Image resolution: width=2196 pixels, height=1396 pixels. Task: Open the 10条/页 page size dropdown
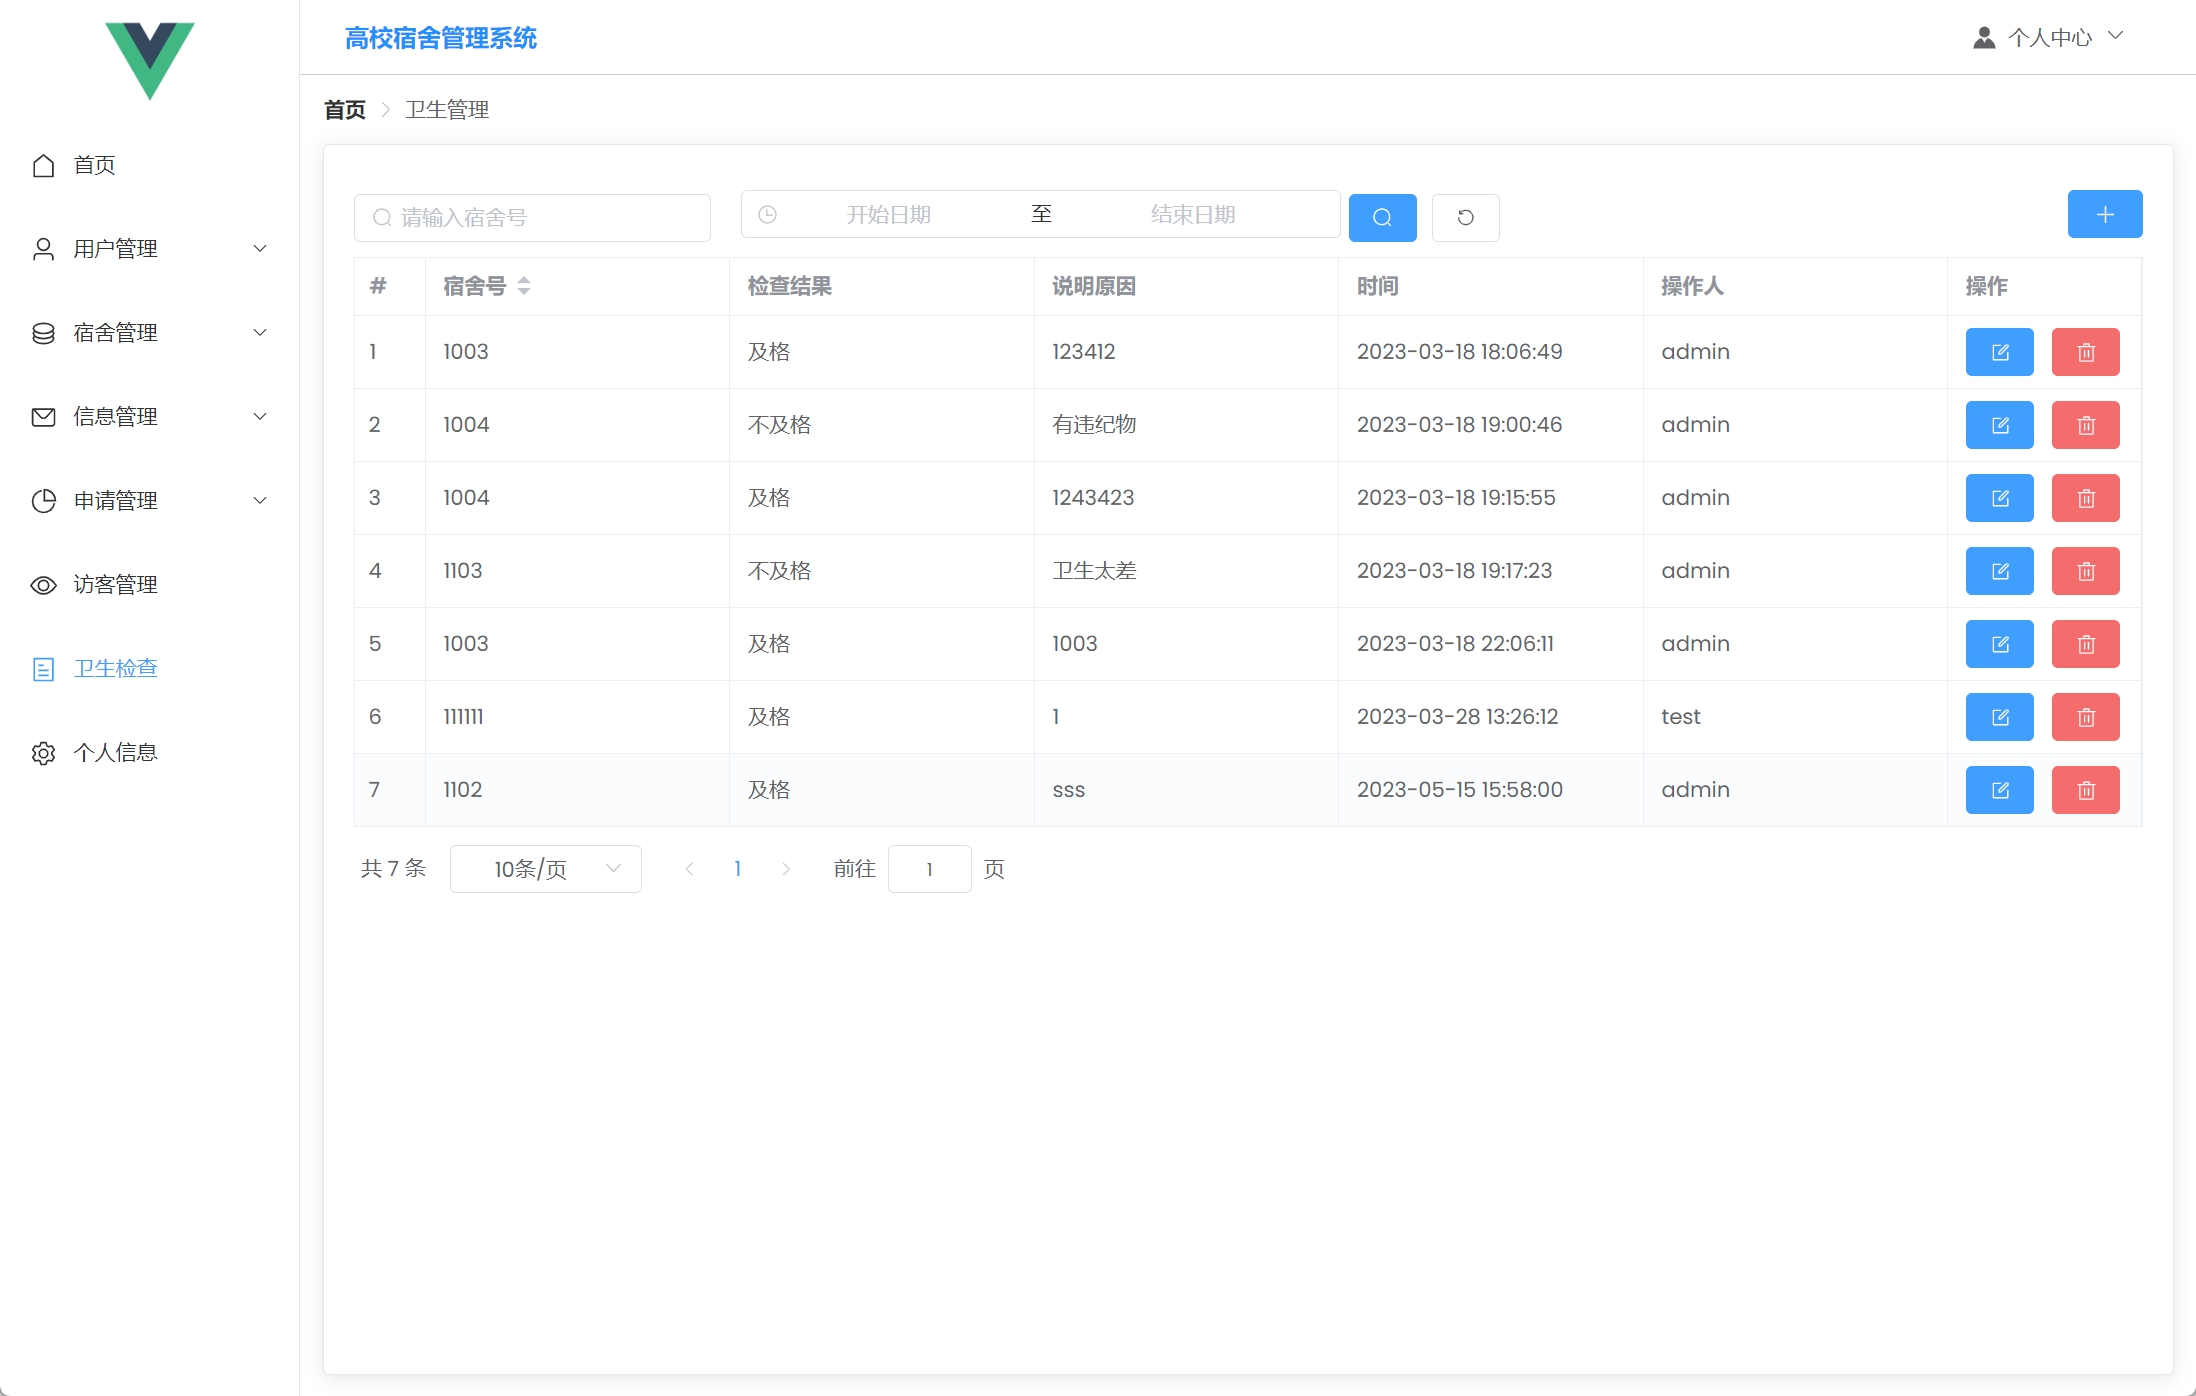click(x=545, y=869)
